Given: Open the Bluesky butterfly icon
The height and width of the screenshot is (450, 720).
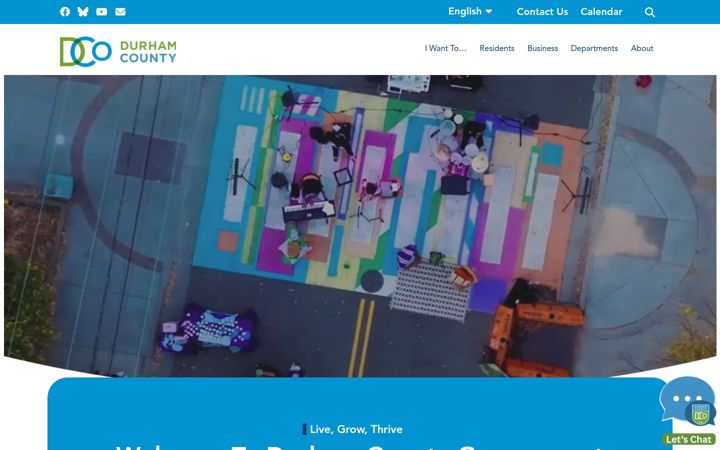Looking at the screenshot, I should click(x=83, y=12).
